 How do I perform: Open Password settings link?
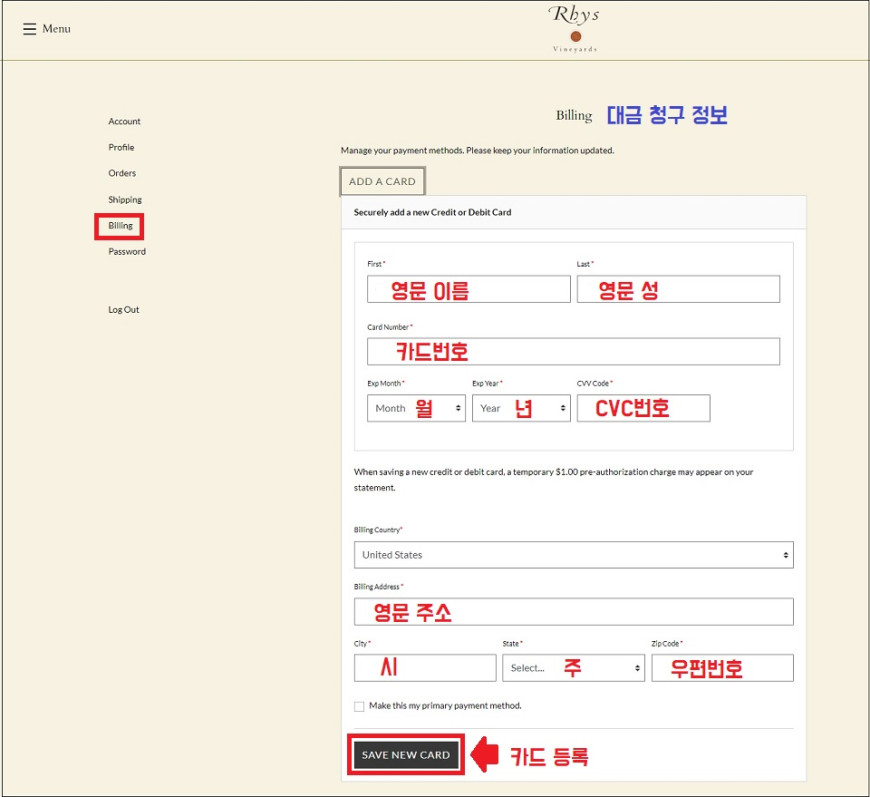(127, 251)
